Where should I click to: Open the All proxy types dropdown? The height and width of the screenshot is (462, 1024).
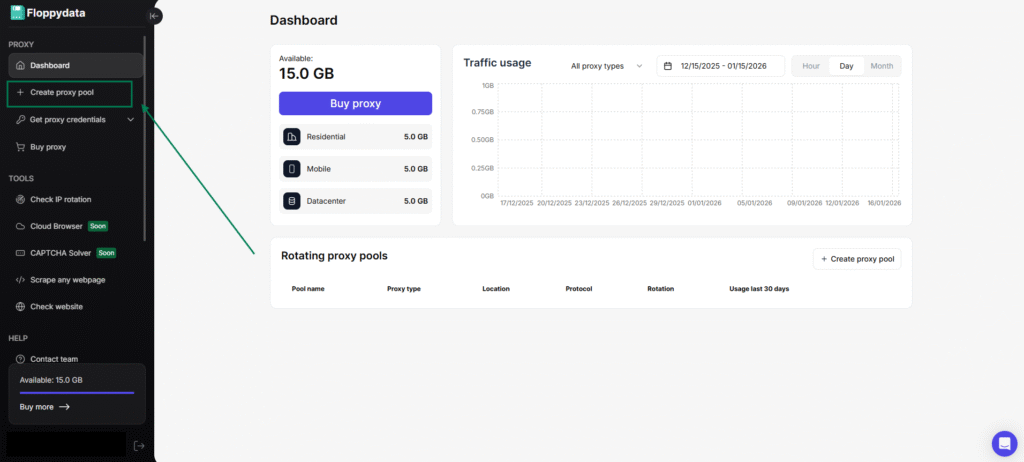point(606,66)
